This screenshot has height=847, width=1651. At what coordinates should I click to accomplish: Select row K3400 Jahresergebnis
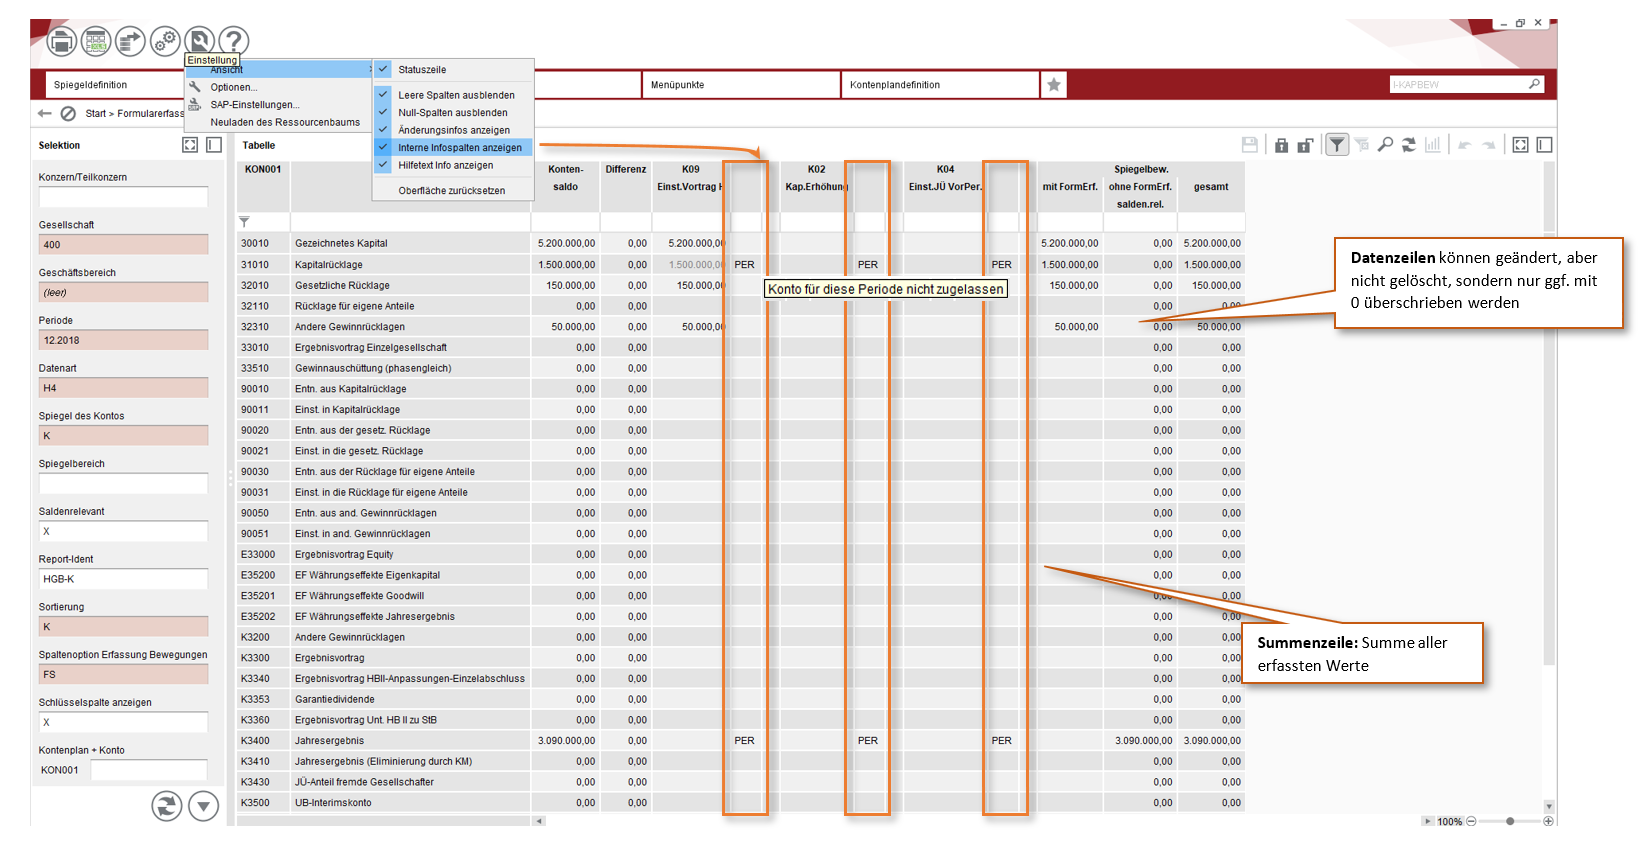[x=740, y=741]
